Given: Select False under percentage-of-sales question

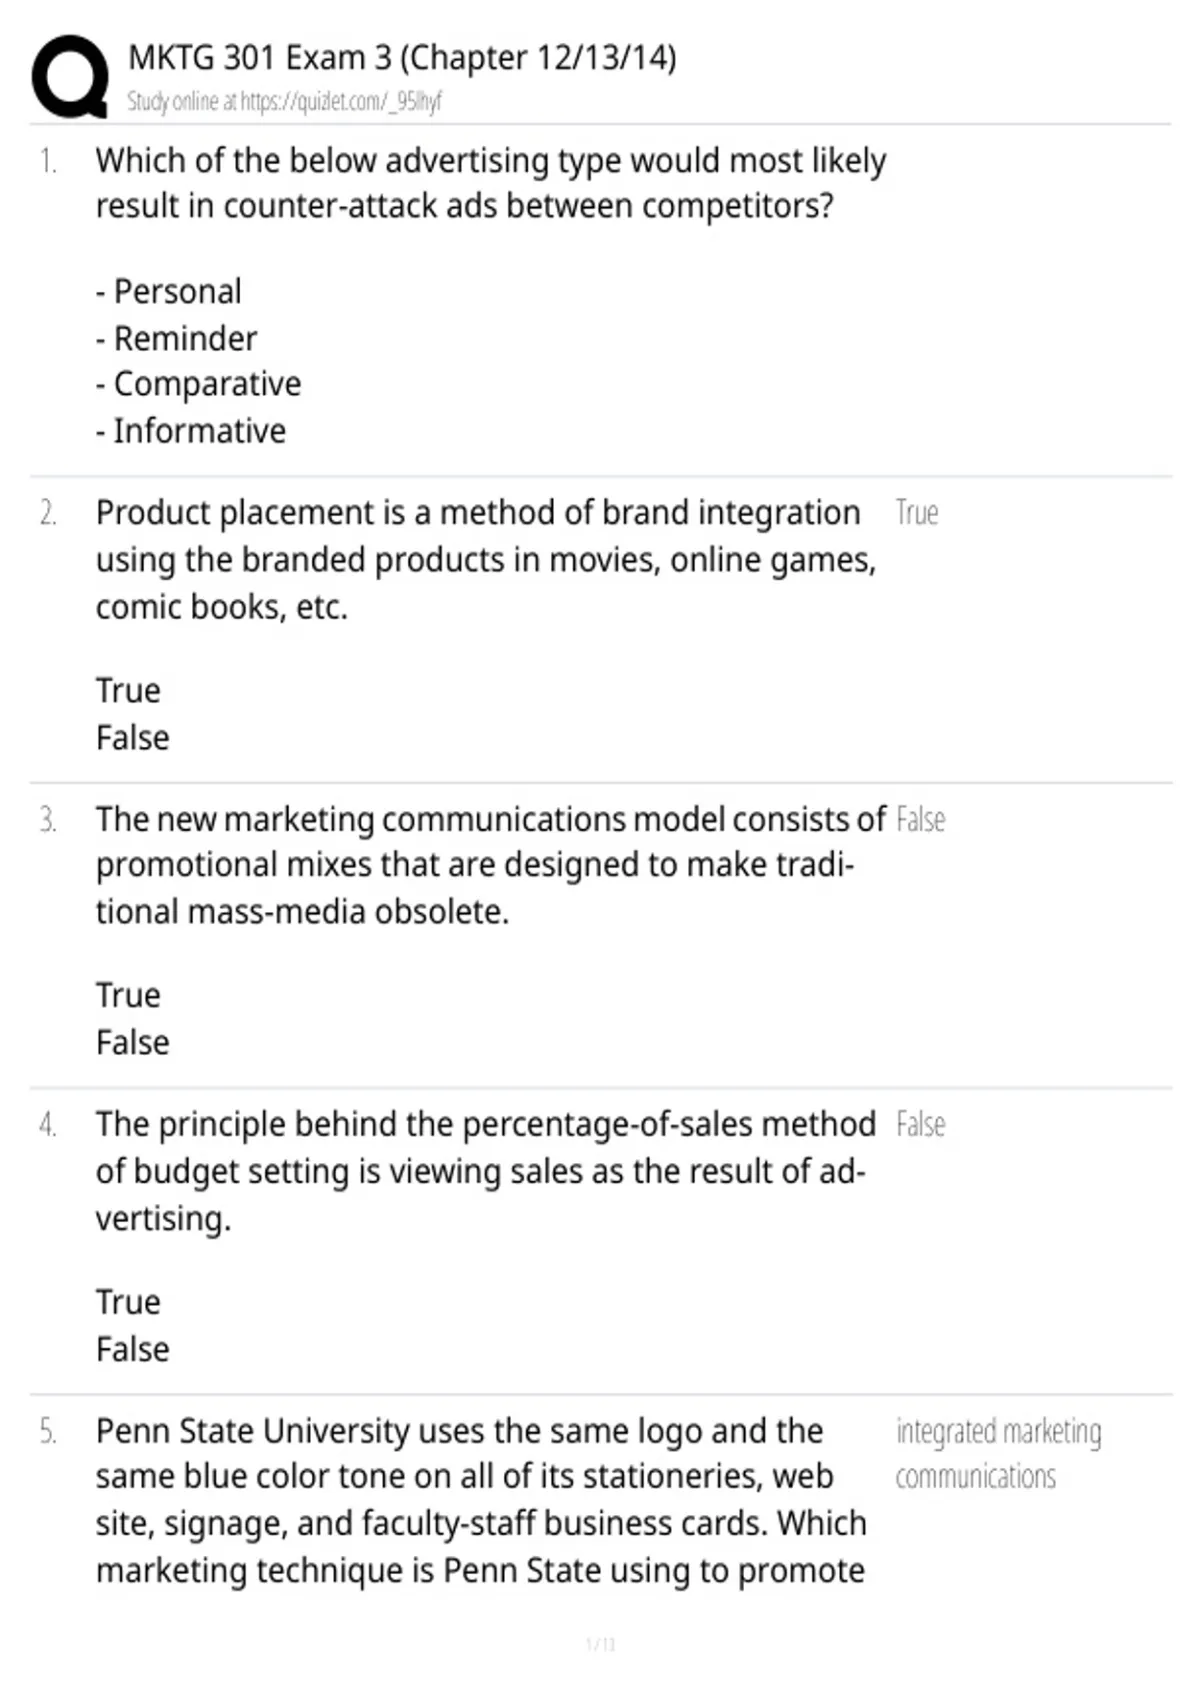Looking at the screenshot, I should (x=133, y=1350).
